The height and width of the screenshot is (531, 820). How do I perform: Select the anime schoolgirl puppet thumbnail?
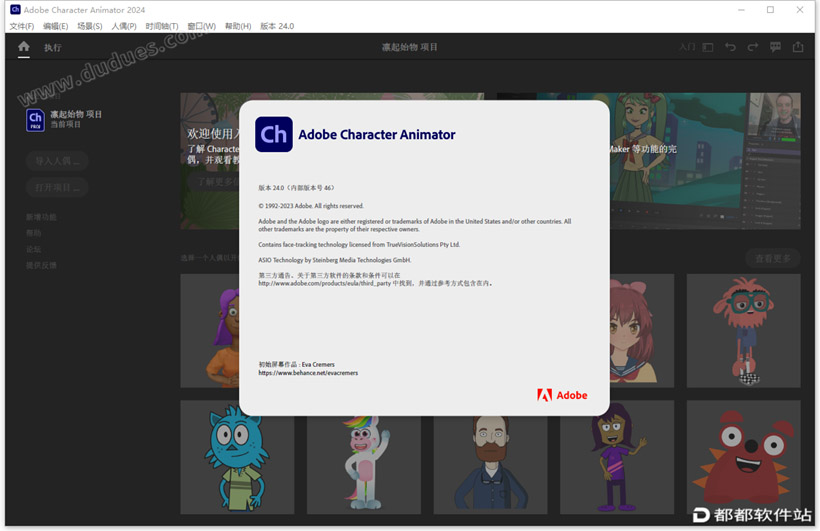coord(642,331)
